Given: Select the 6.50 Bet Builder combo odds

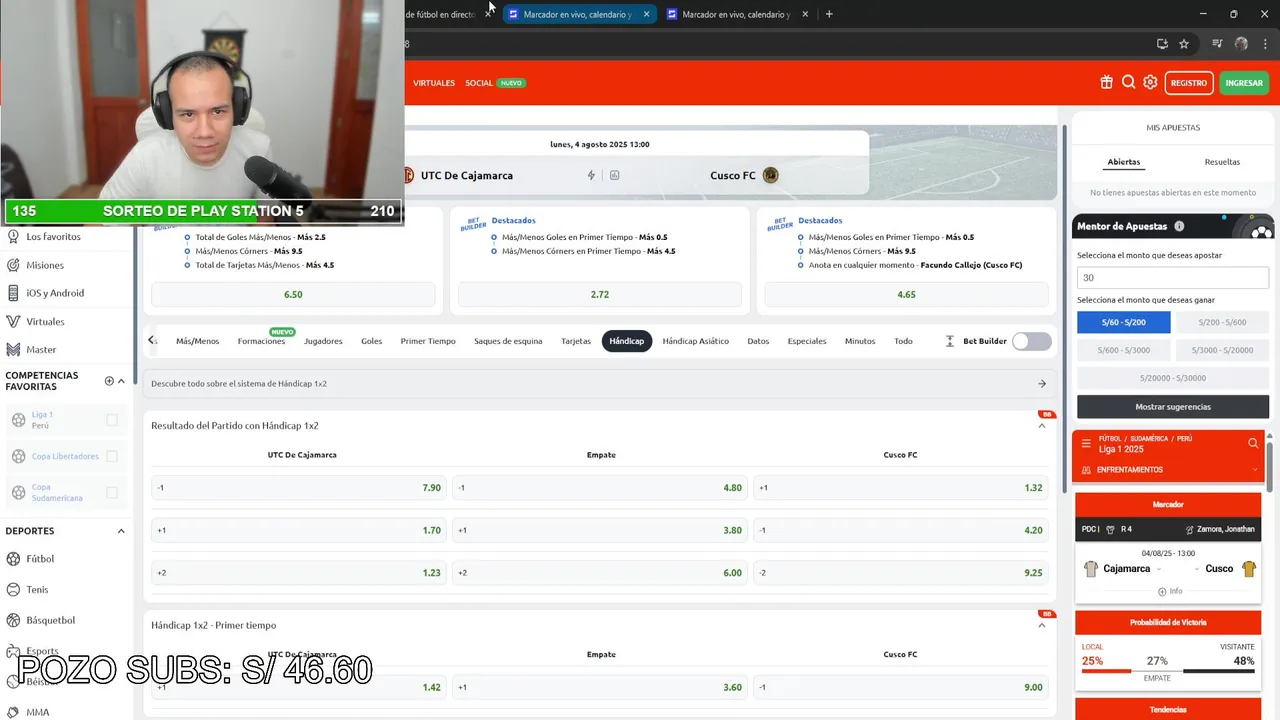Looking at the screenshot, I should coord(293,295).
